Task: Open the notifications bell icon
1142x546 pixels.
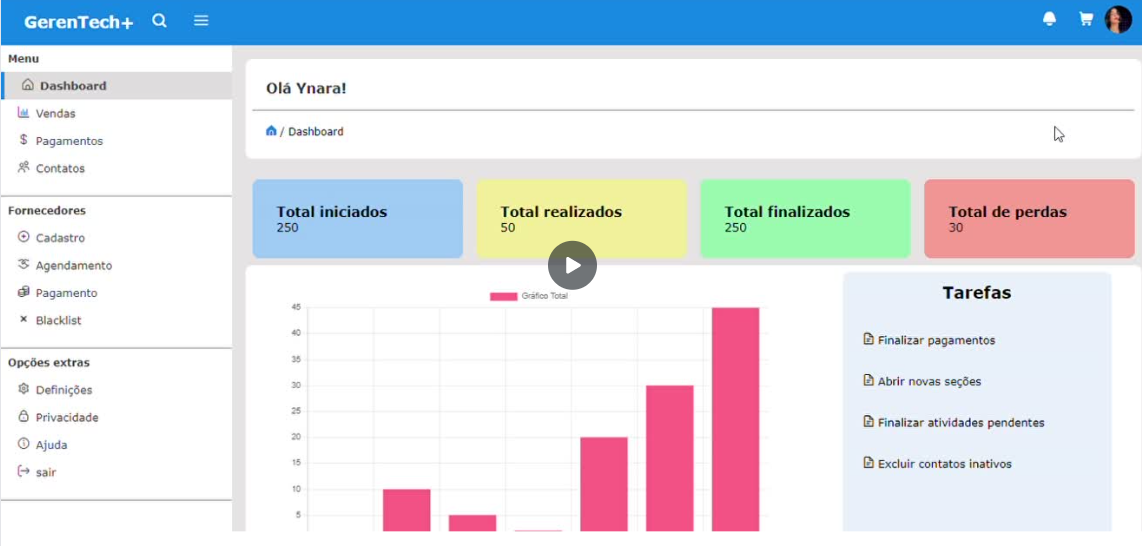Action: pyautogui.click(x=1049, y=19)
